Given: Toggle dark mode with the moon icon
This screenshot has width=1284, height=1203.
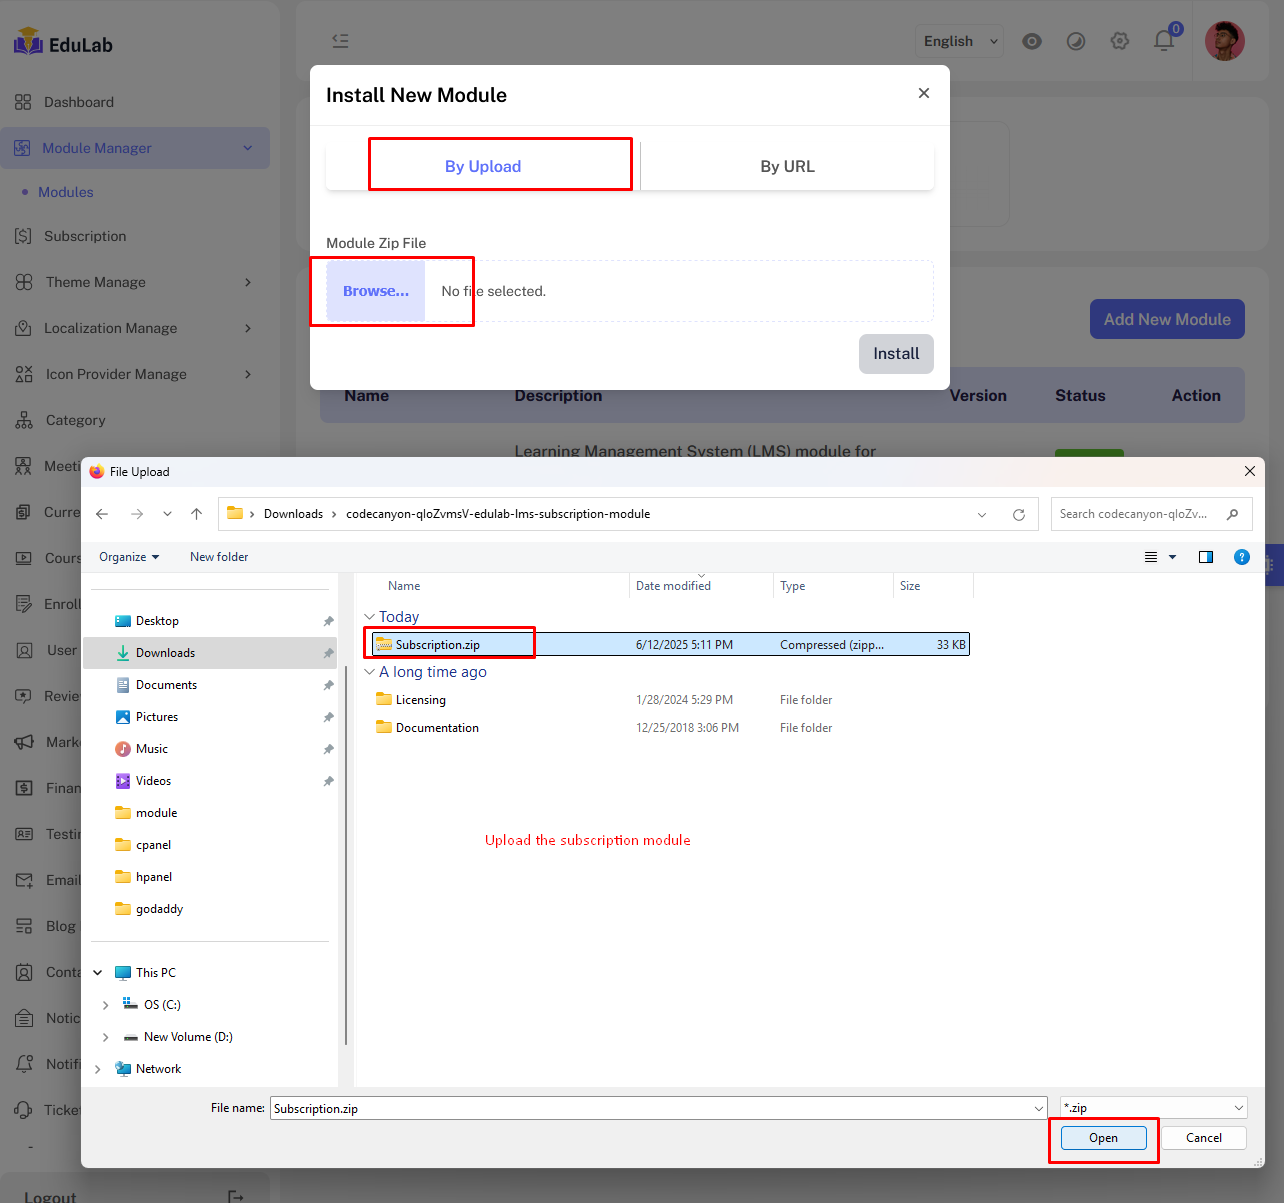Looking at the screenshot, I should [x=1076, y=42].
